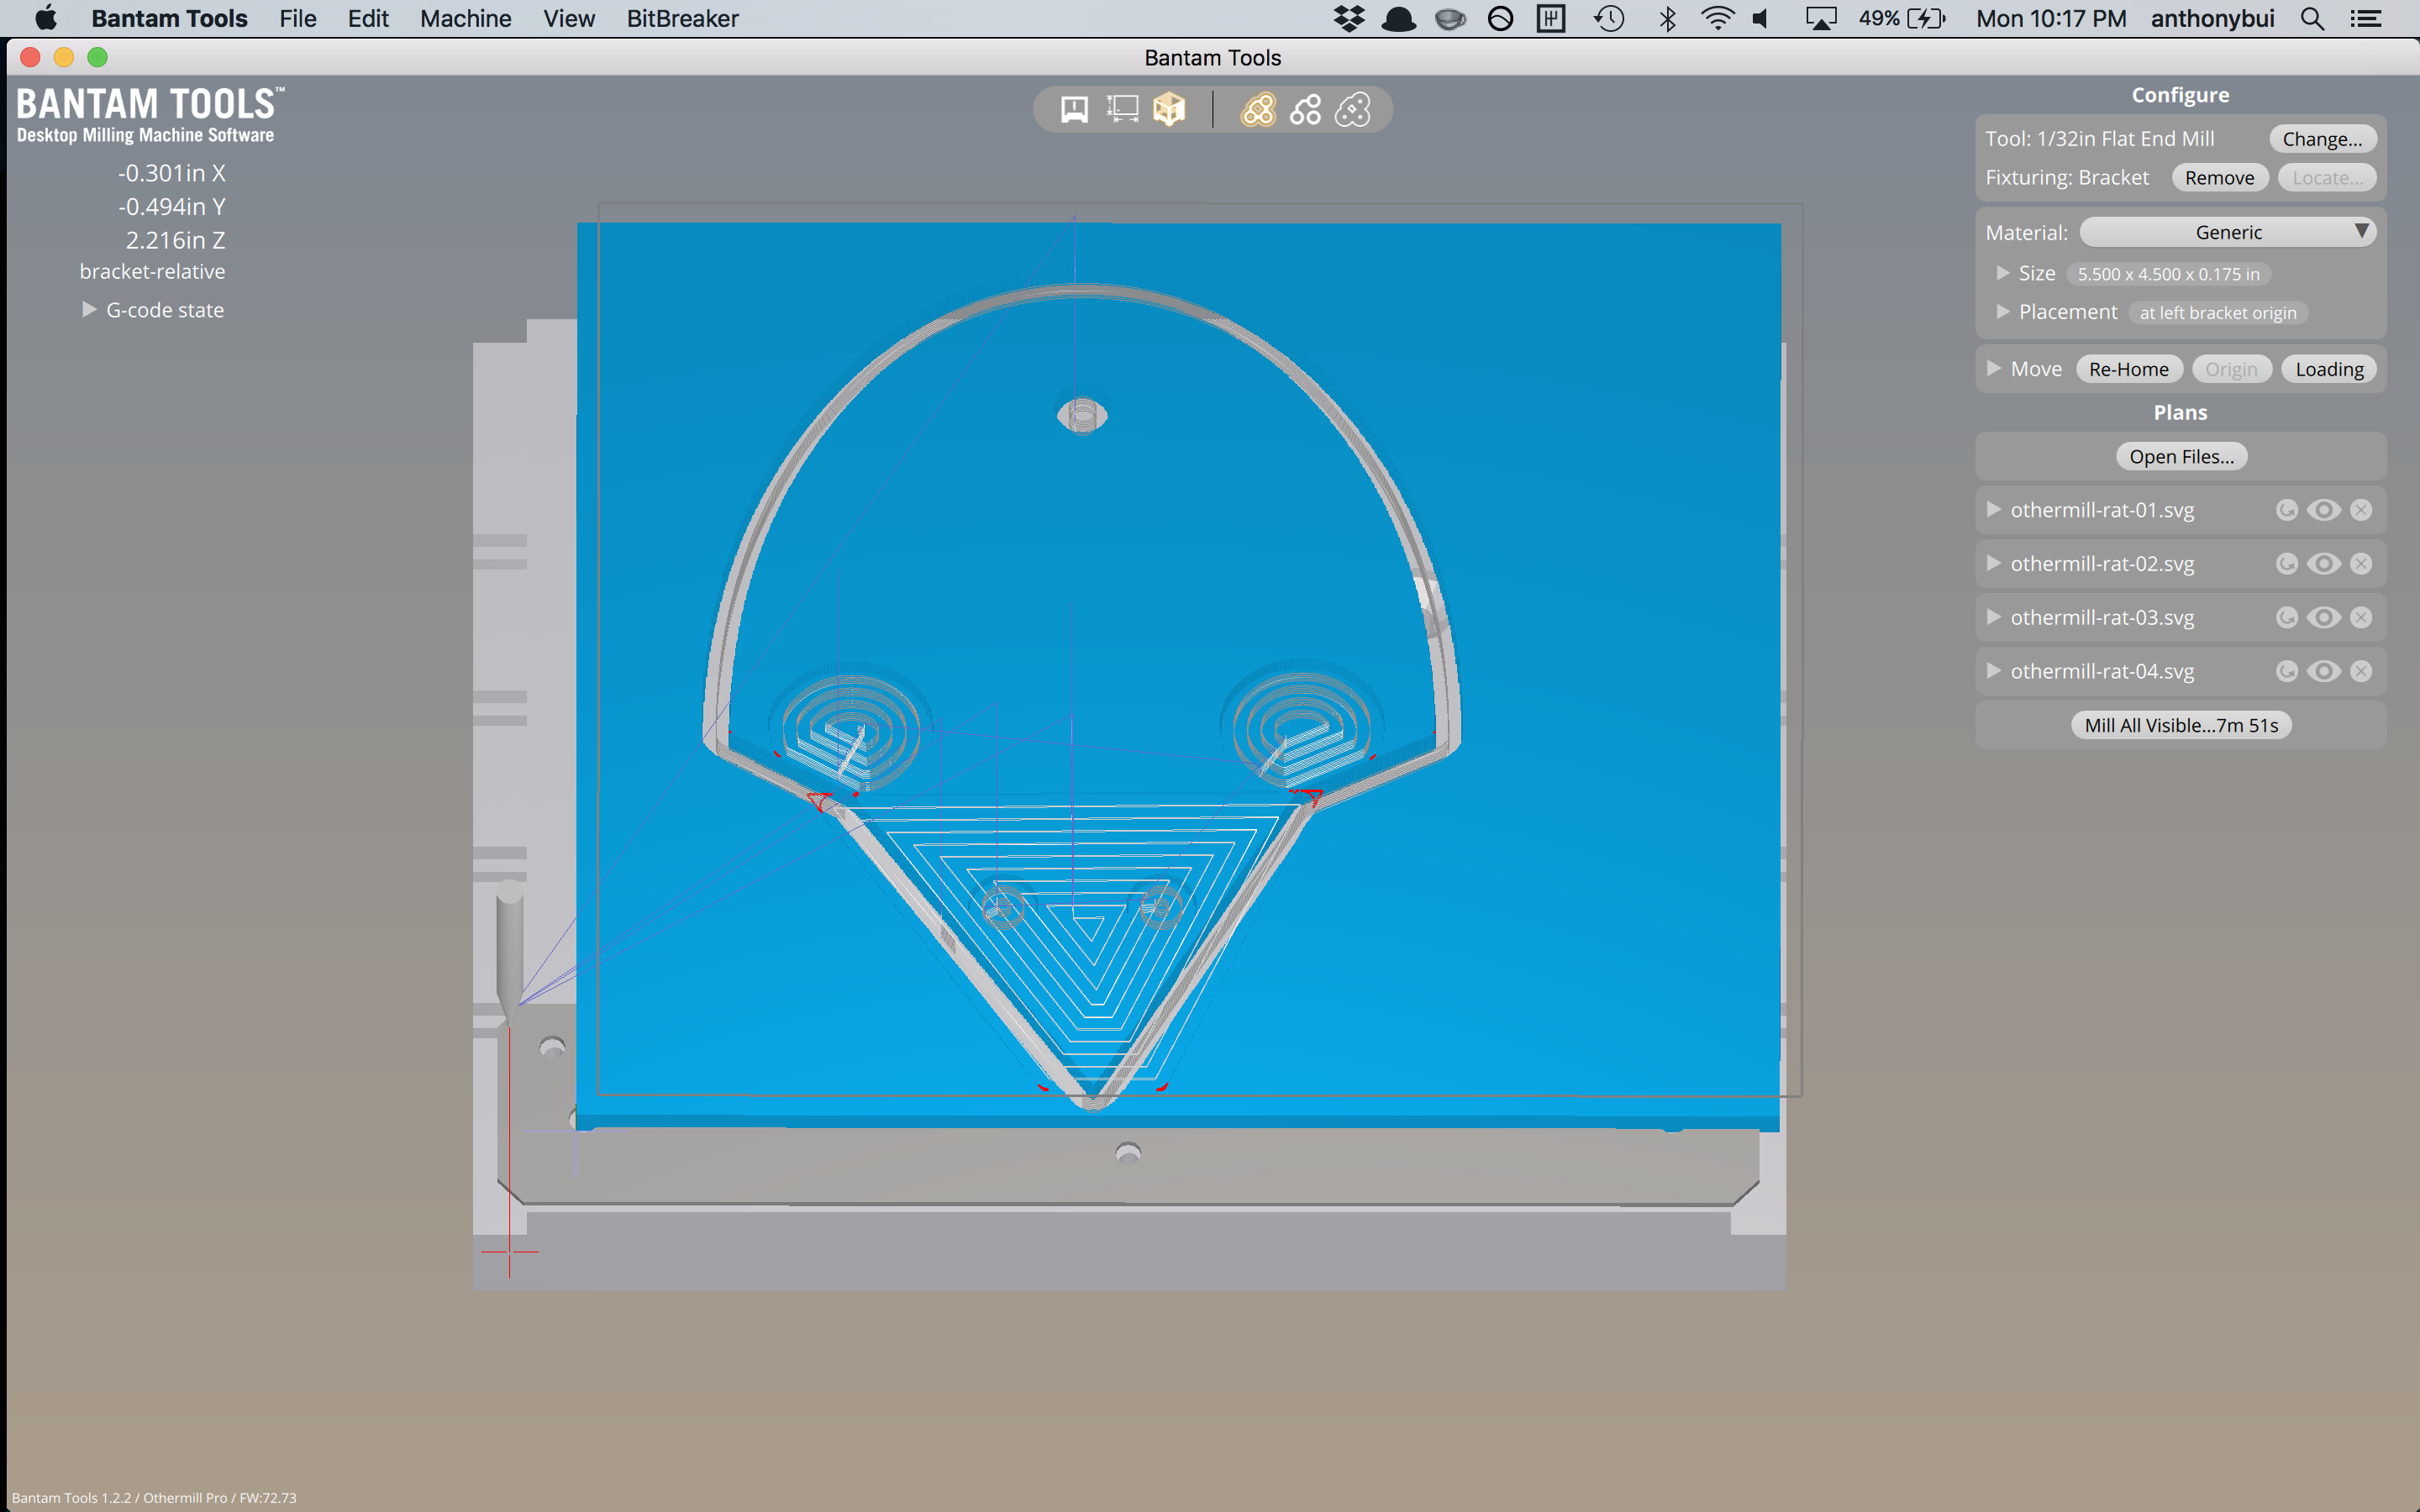The height and width of the screenshot is (1512, 2420).
Task: Open the Edit menu
Action: (368, 18)
